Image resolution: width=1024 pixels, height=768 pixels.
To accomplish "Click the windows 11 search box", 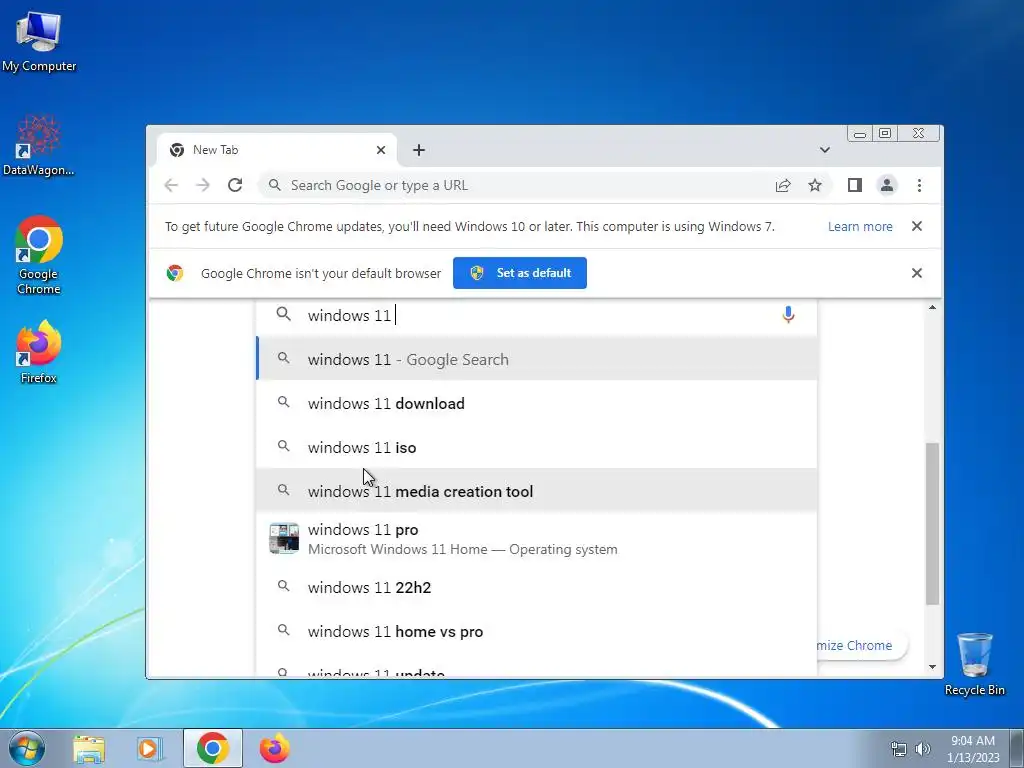I will pos(536,315).
